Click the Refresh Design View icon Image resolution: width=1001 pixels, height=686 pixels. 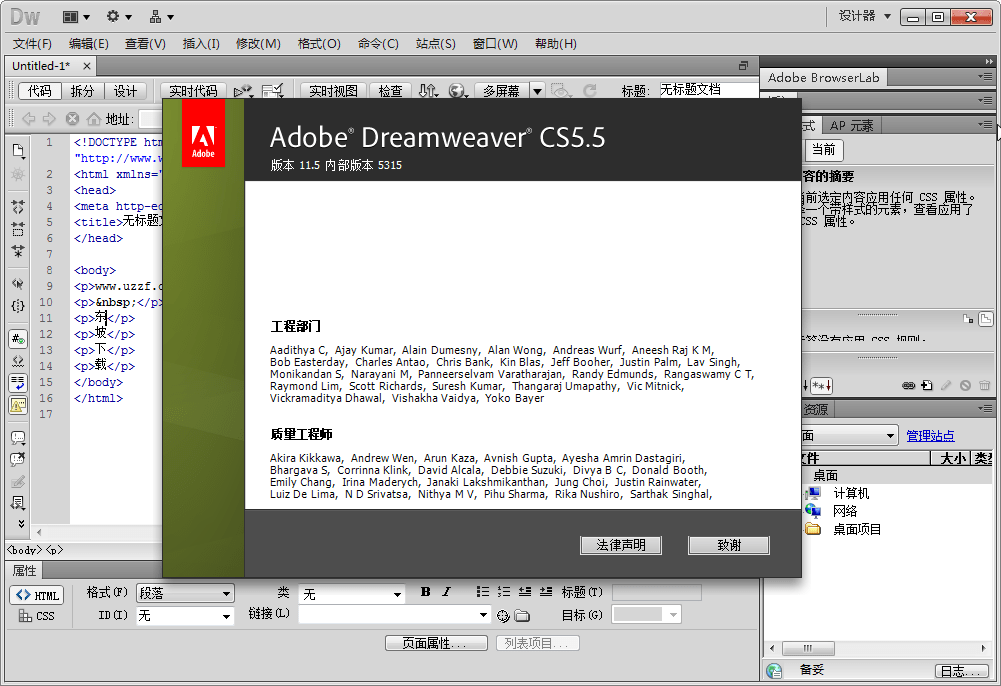(590, 90)
